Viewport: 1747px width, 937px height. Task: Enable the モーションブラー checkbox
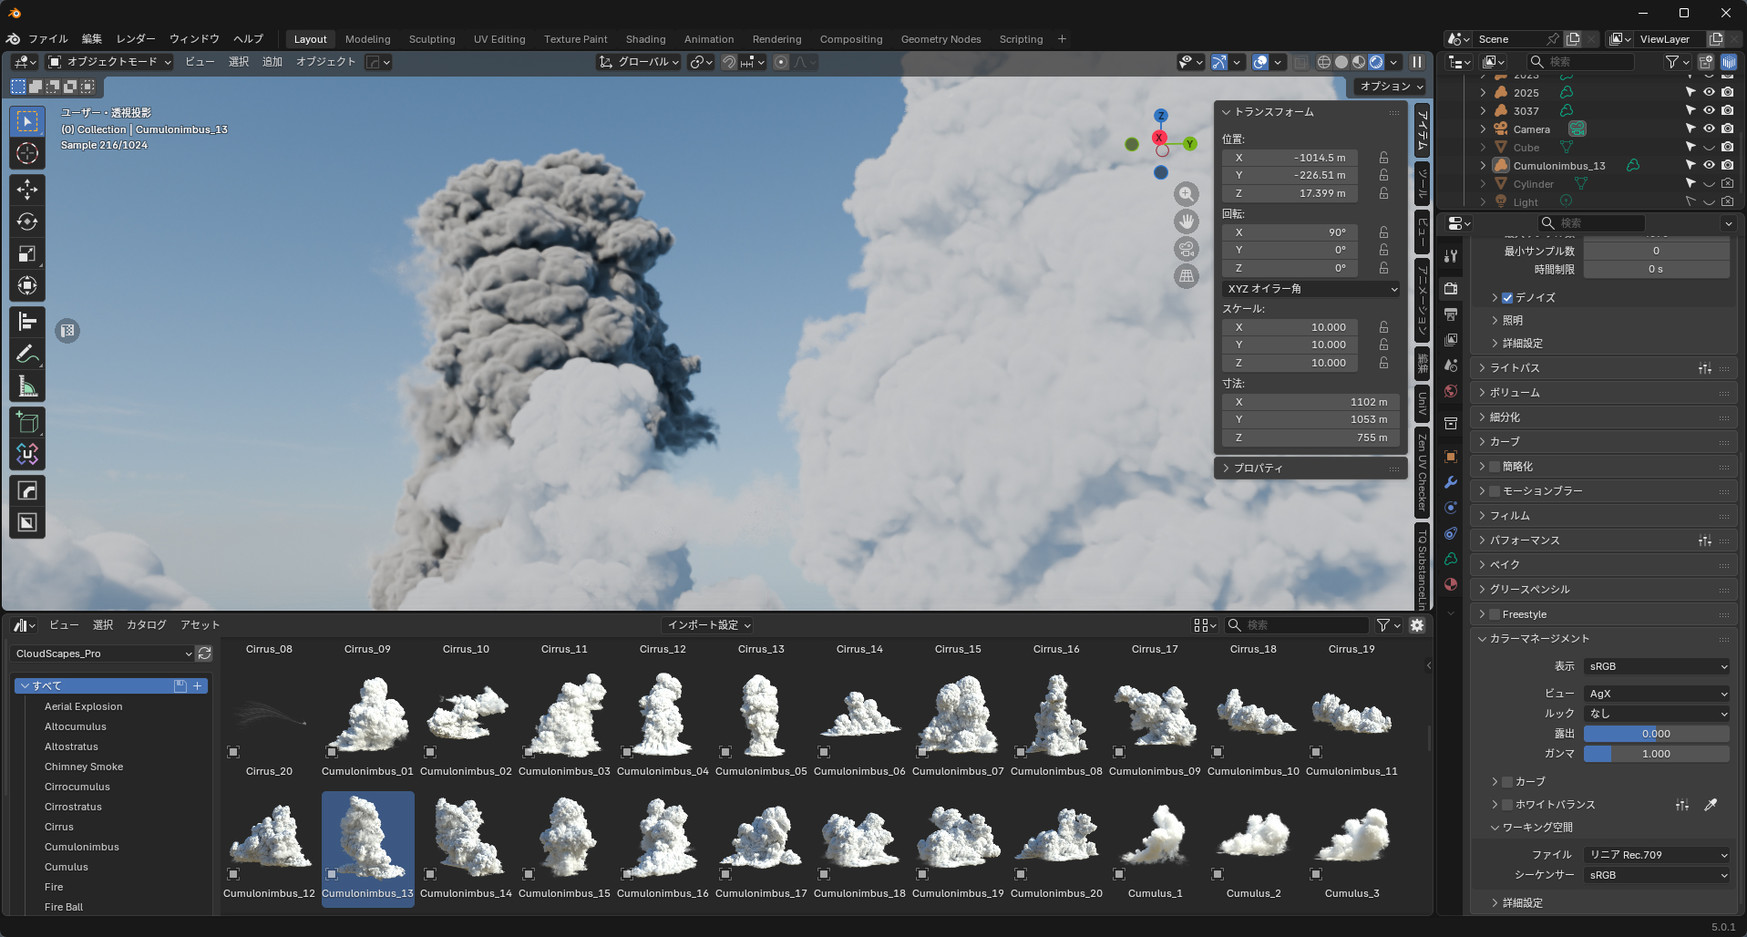(x=1494, y=491)
